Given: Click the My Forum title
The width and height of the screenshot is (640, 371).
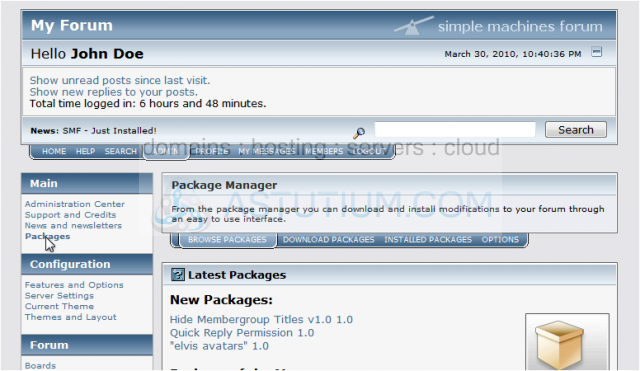Looking at the screenshot, I should 72,25.
